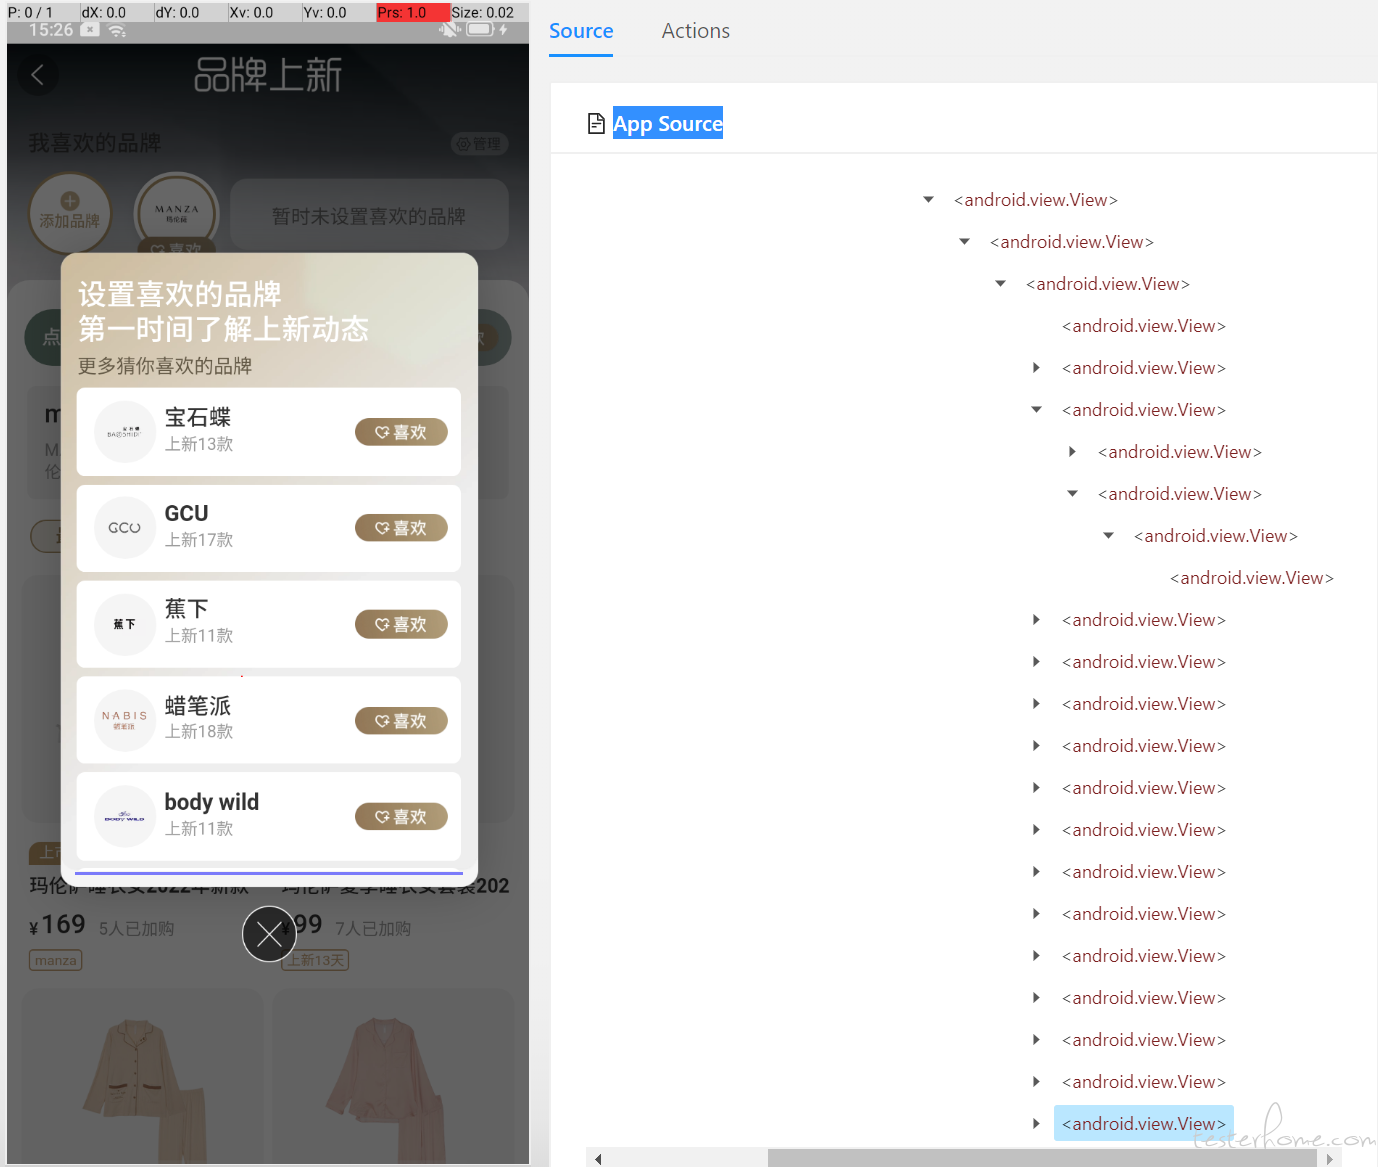Tap the muted-sound icon in status bar
This screenshot has width=1378, height=1167.
click(x=450, y=29)
